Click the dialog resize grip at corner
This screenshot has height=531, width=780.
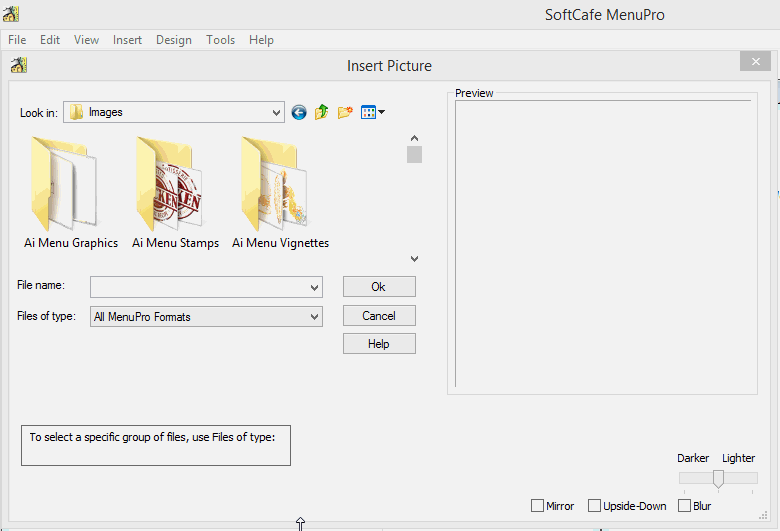pyautogui.click(x=763, y=516)
